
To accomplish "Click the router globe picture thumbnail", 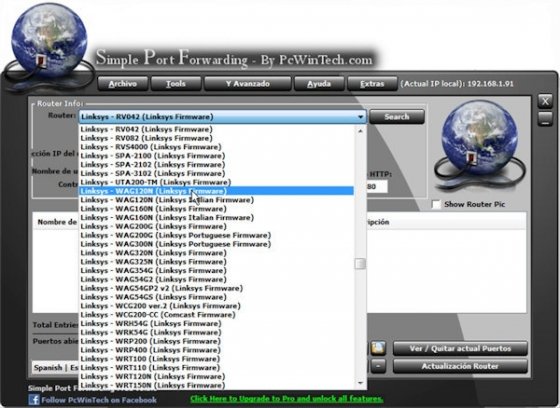I will tap(480, 146).
